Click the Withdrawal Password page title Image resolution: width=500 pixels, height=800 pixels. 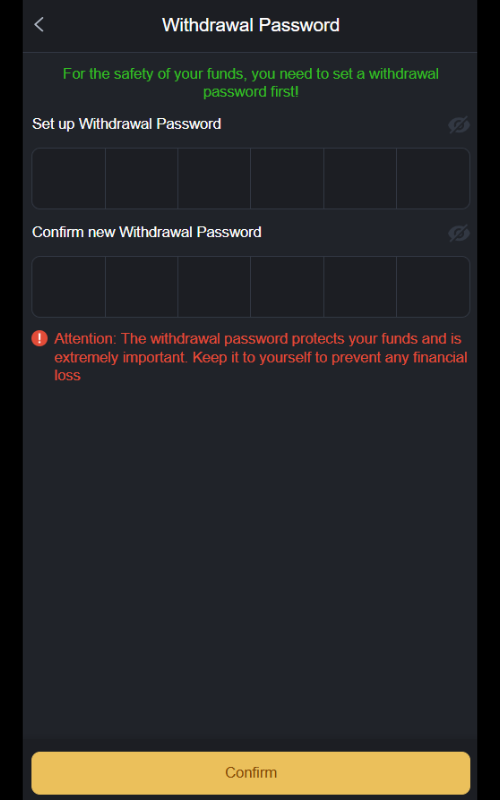coord(251,25)
